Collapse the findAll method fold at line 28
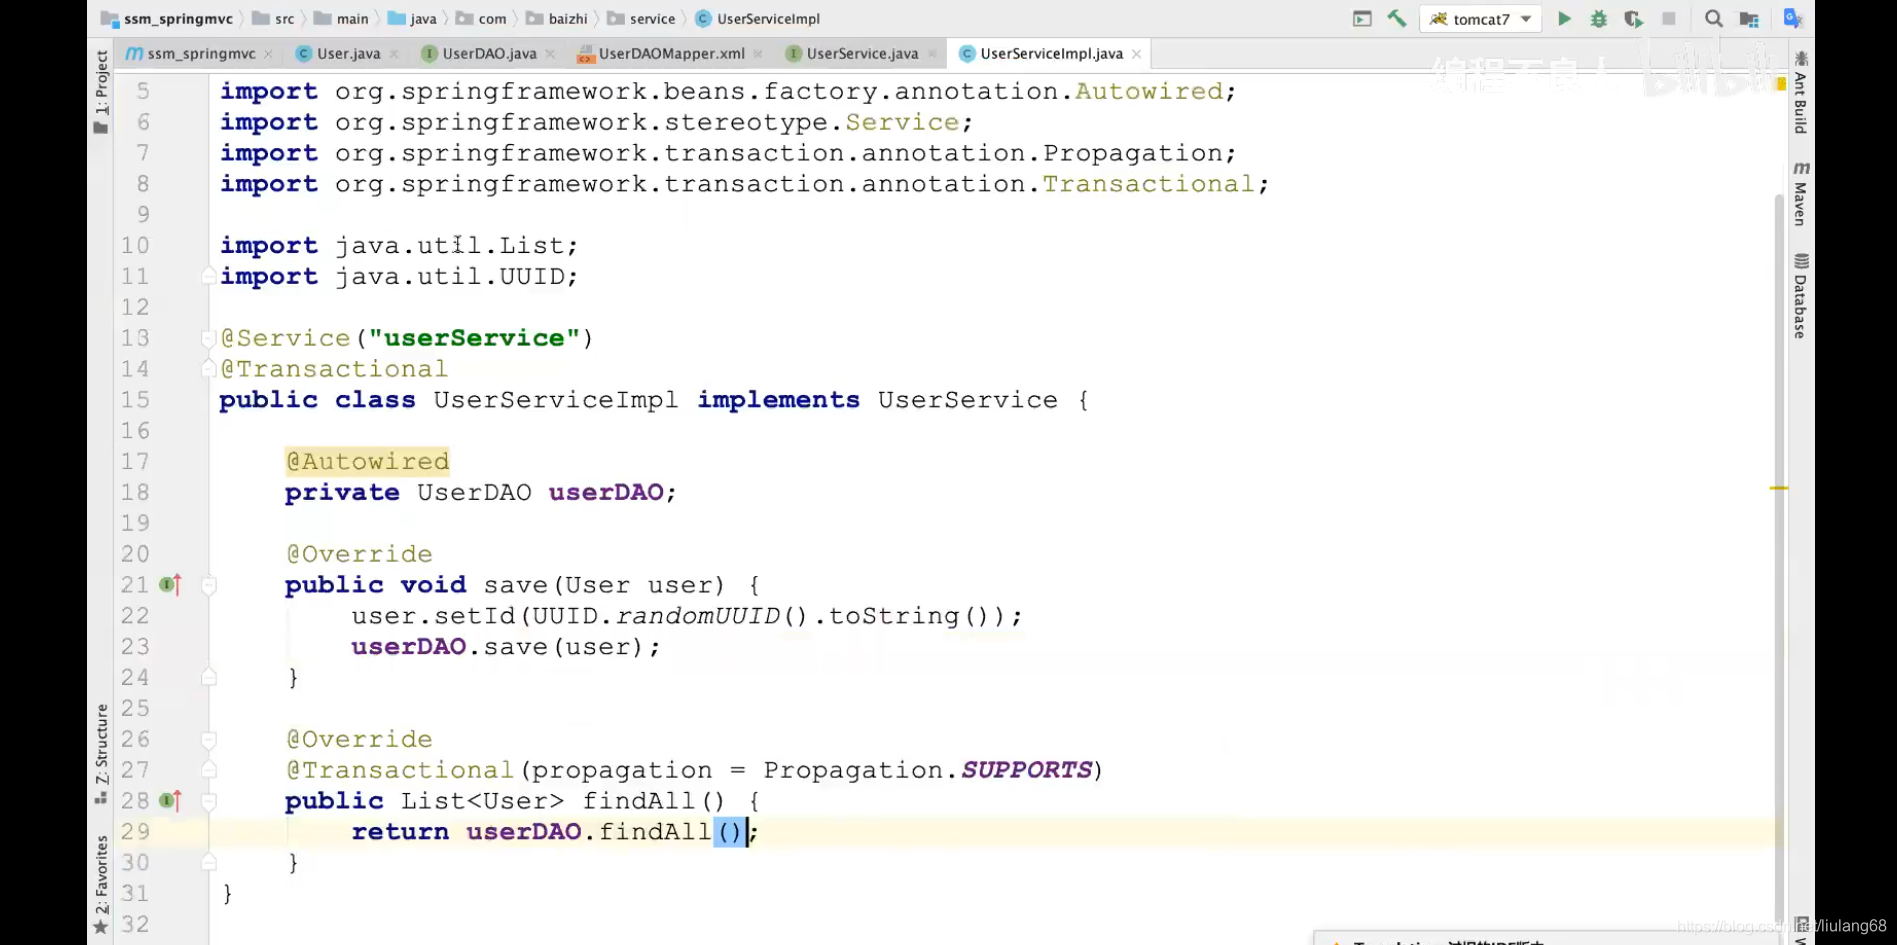Viewport: 1897px width, 945px height. coord(208,801)
